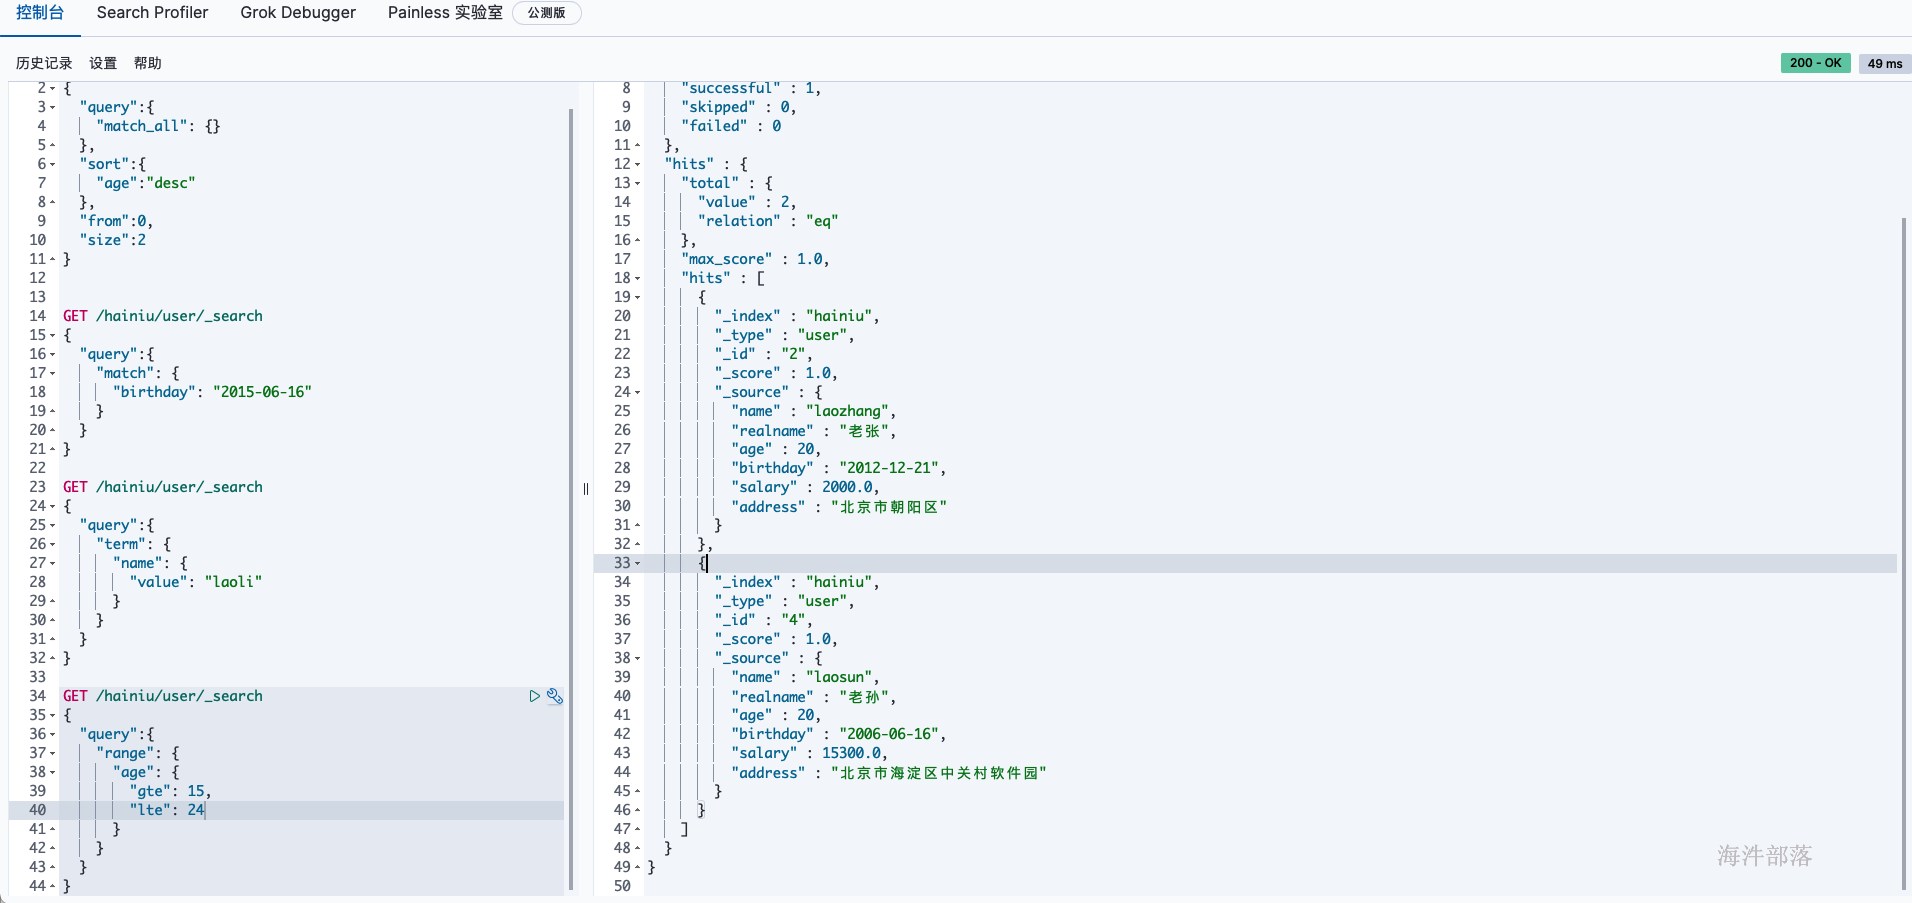Click the "value": "laoli" line in editor
1912x903 pixels.
(x=196, y=582)
